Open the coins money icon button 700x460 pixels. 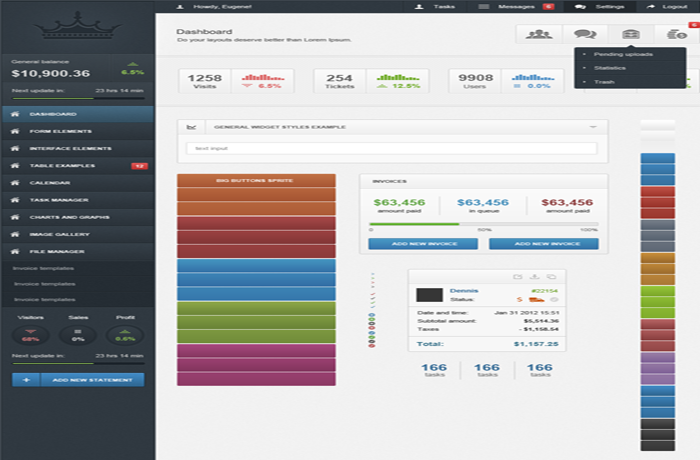point(677,34)
